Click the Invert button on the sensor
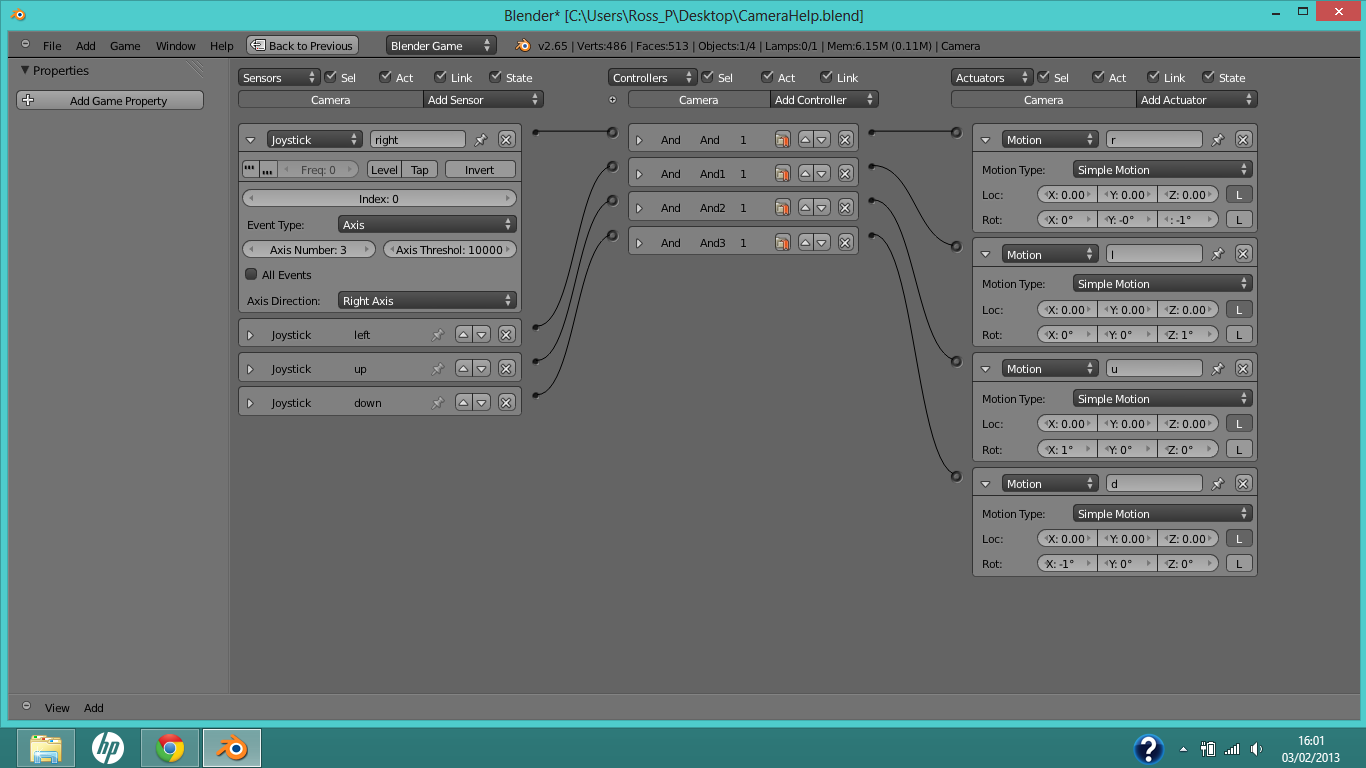Viewport: 1366px width, 768px height. click(x=480, y=170)
